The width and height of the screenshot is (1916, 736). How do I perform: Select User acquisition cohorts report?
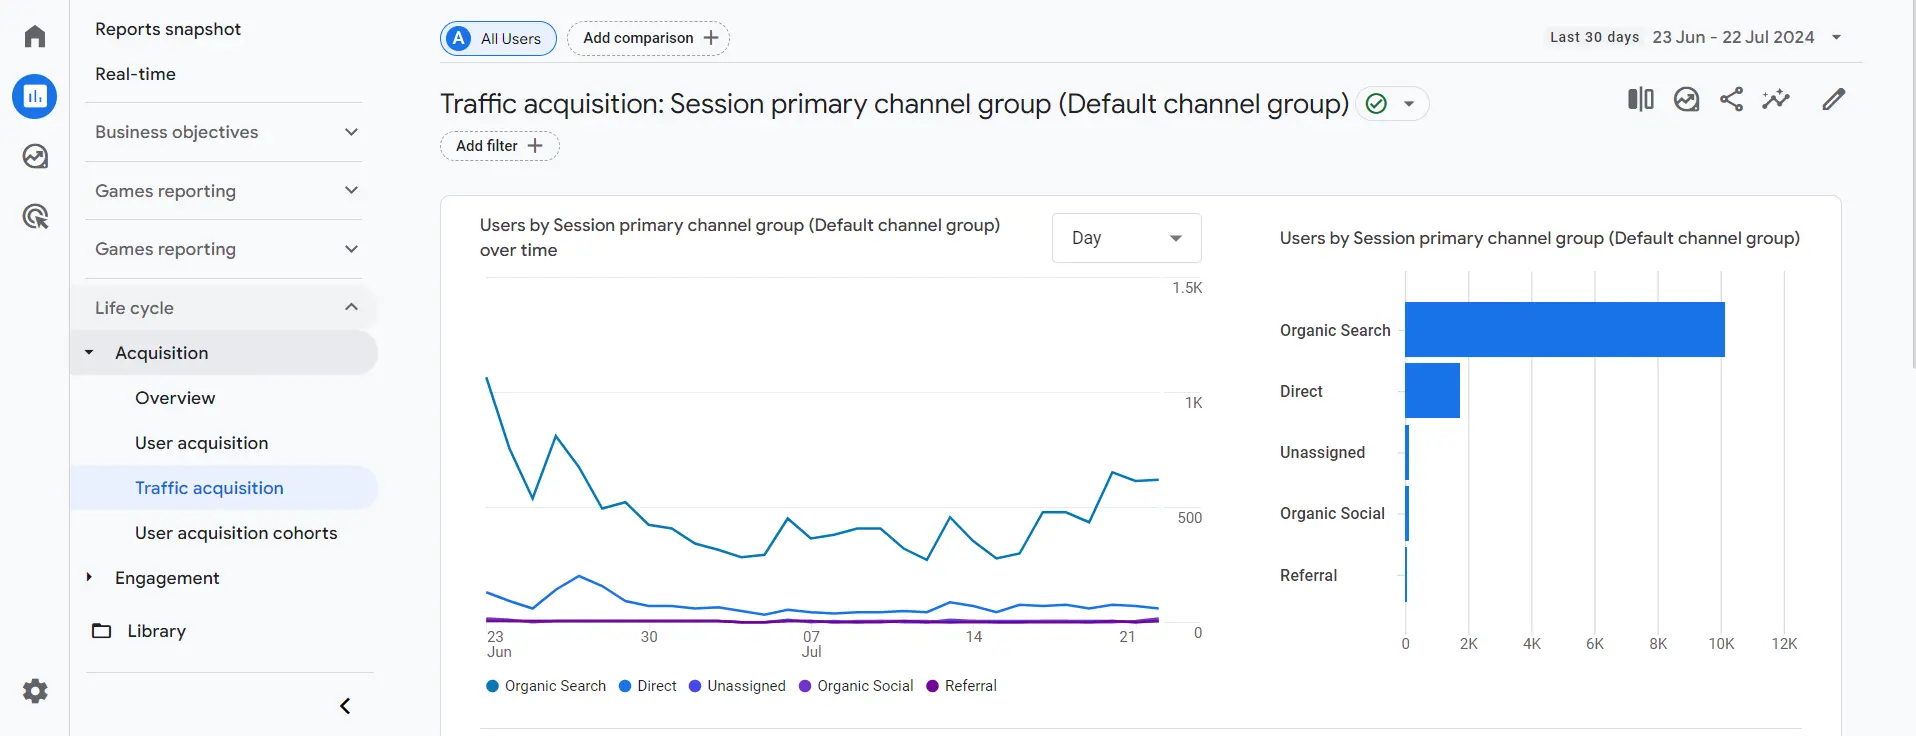click(236, 533)
